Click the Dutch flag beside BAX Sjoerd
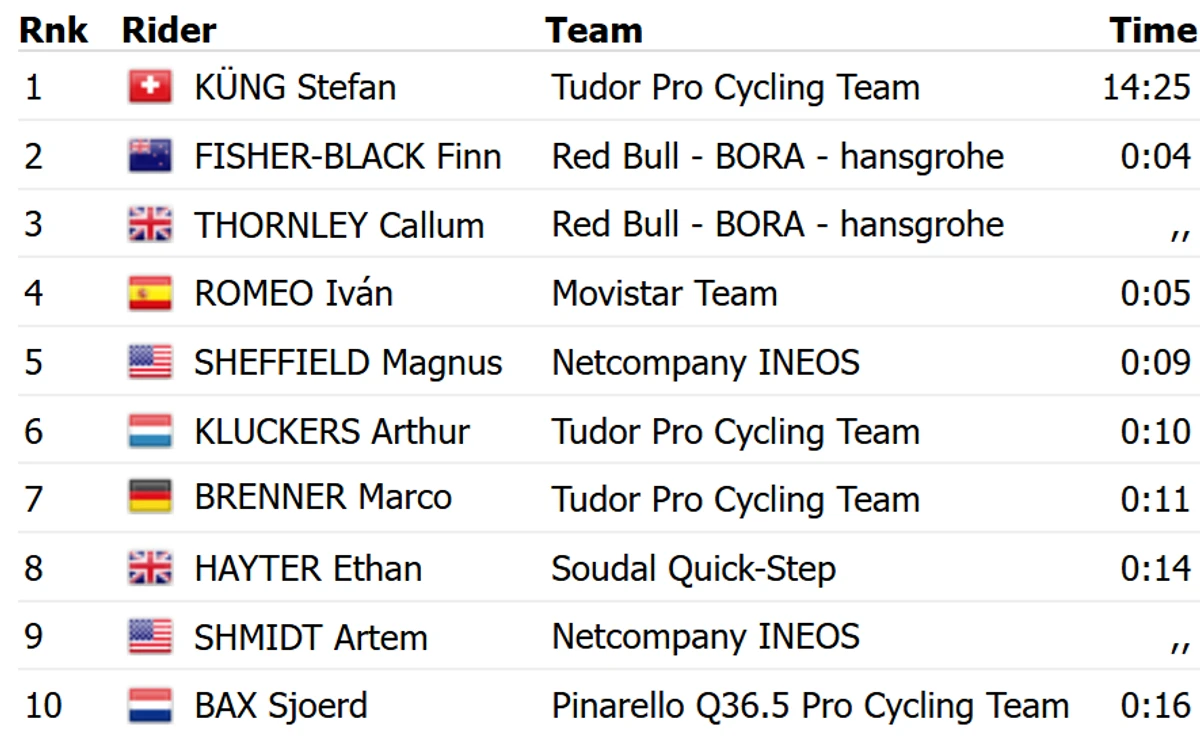This screenshot has width=1200, height=736. pyautogui.click(x=150, y=705)
